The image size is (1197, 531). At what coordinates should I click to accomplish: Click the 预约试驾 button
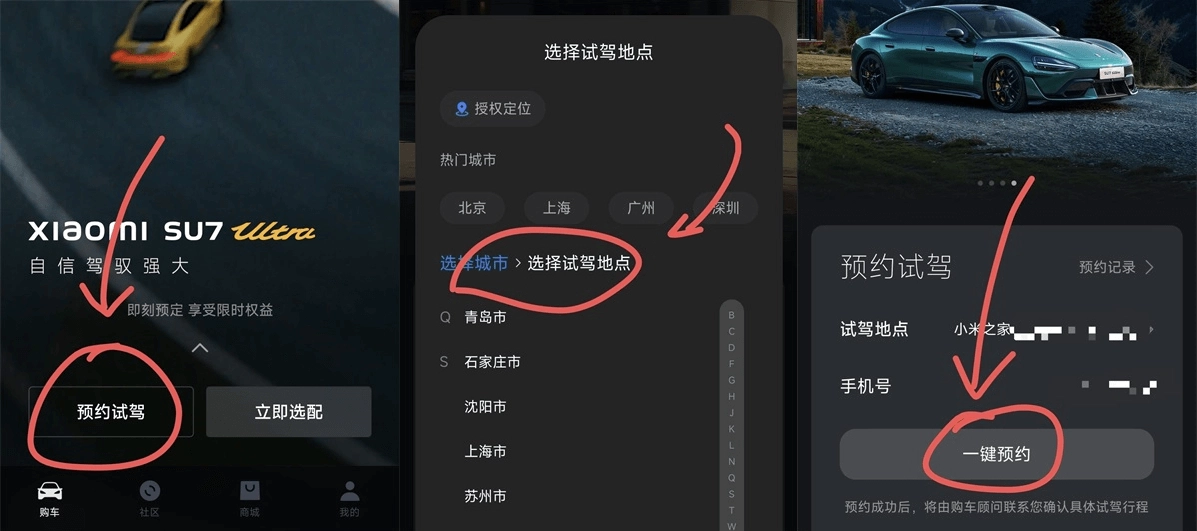tap(111, 412)
